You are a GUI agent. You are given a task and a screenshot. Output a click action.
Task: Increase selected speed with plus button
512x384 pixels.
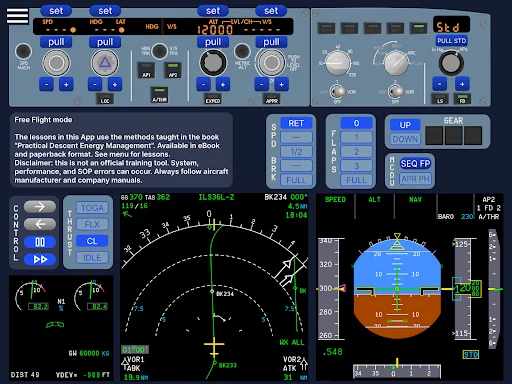point(66,84)
